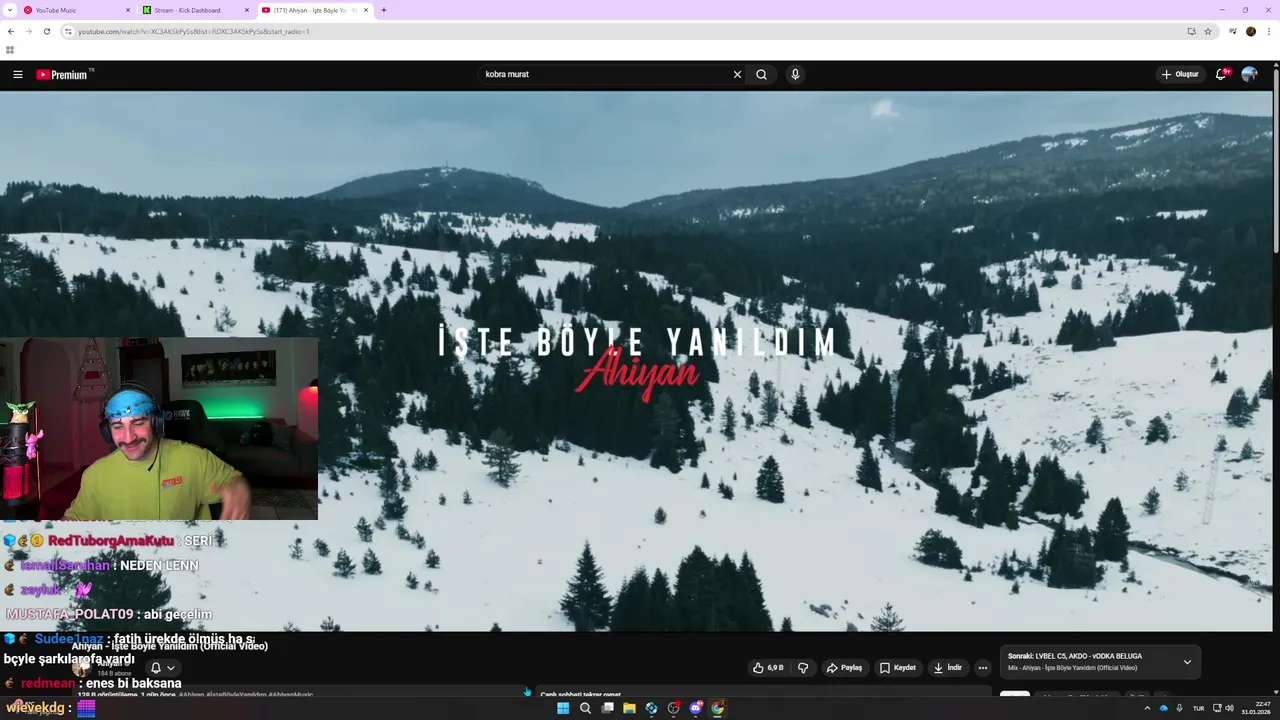Click the browser address bar URL
The width and height of the screenshot is (1280, 720).
tap(630, 31)
